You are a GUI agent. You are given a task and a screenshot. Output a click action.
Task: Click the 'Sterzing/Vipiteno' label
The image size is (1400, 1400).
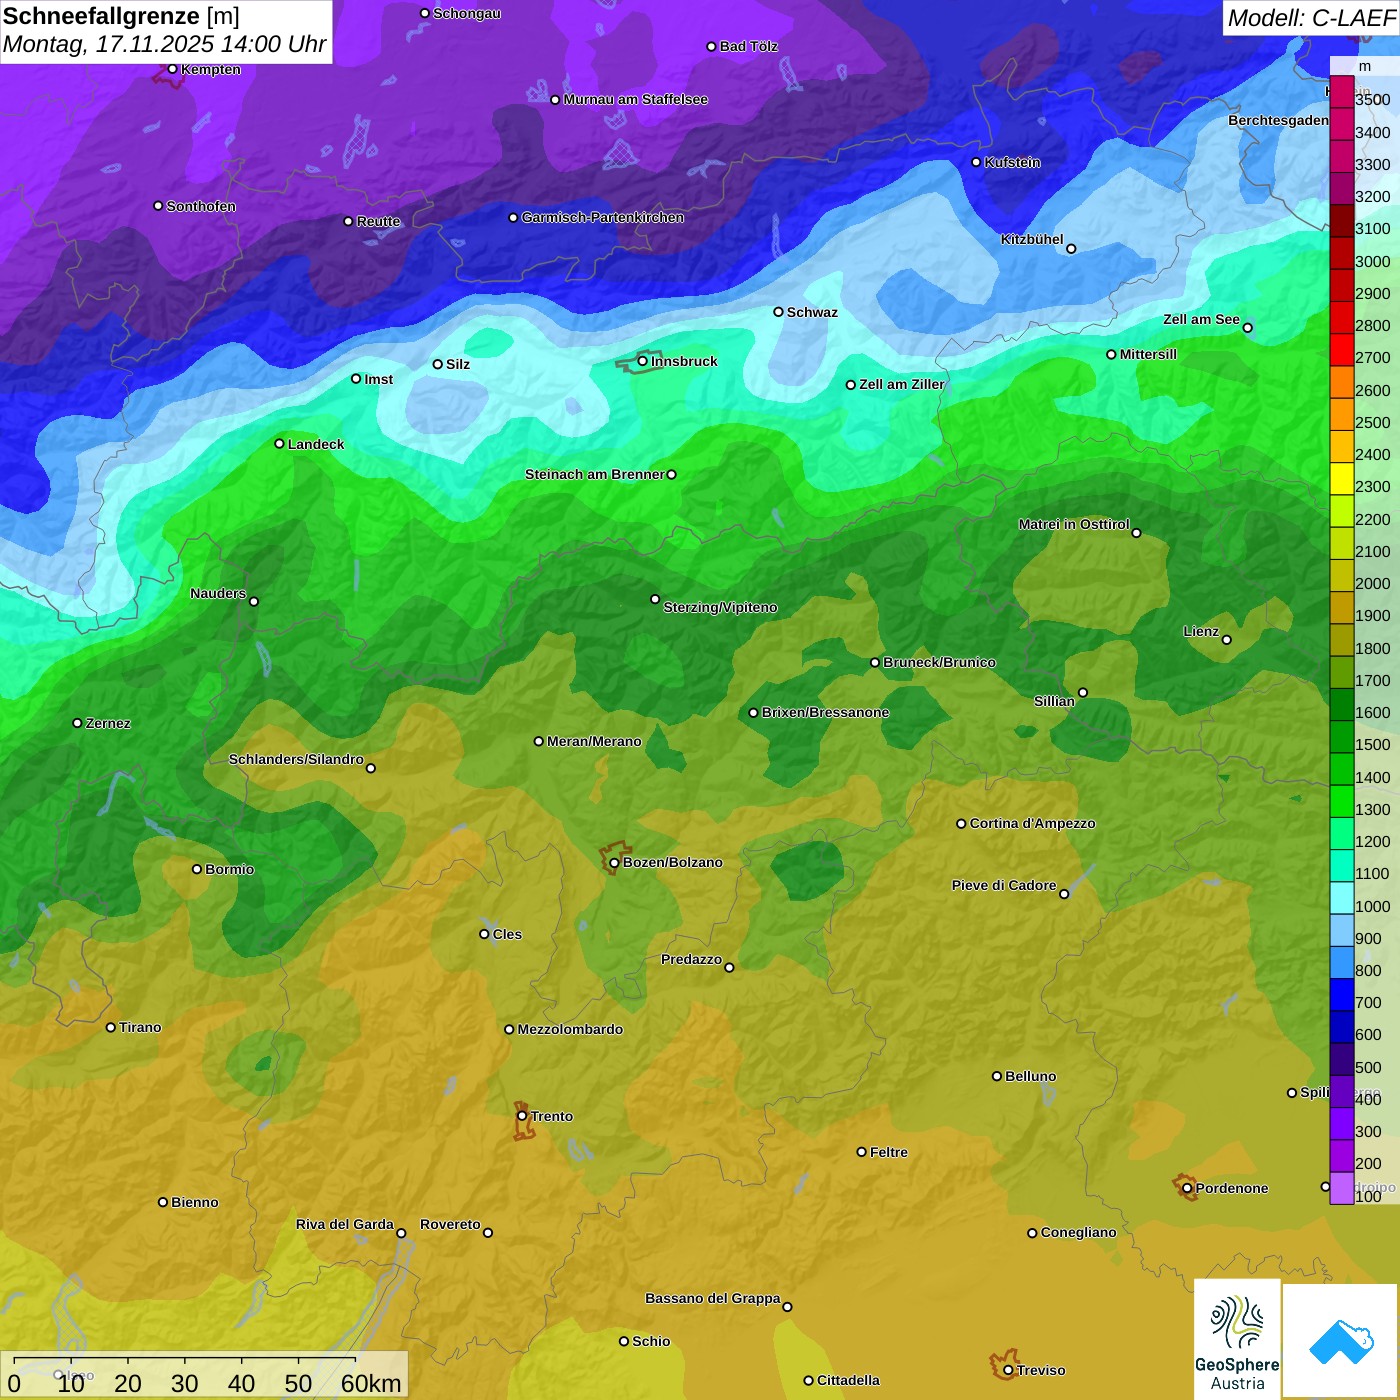tap(720, 607)
